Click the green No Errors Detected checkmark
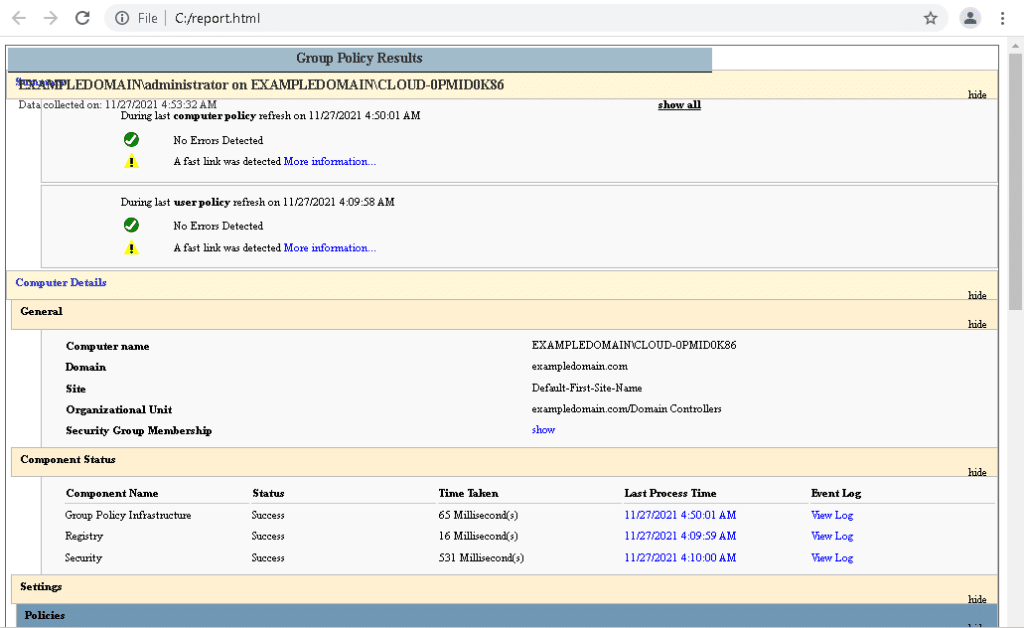Image resolution: width=1024 pixels, height=628 pixels. pyautogui.click(x=131, y=139)
